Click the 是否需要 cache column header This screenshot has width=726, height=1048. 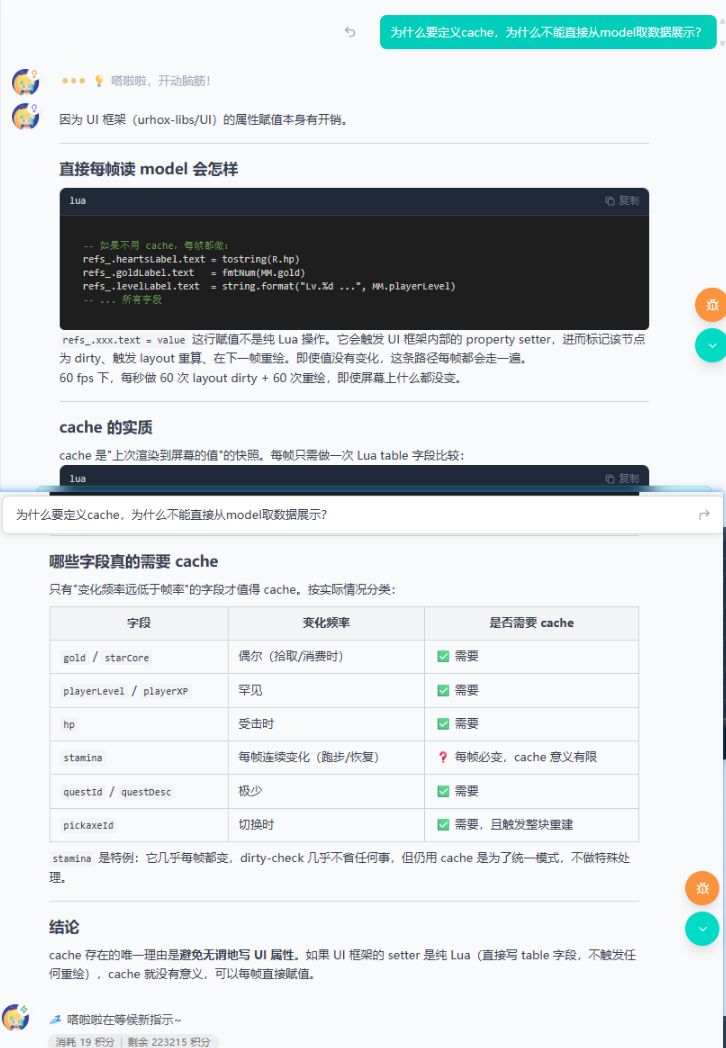(x=531, y=623)
